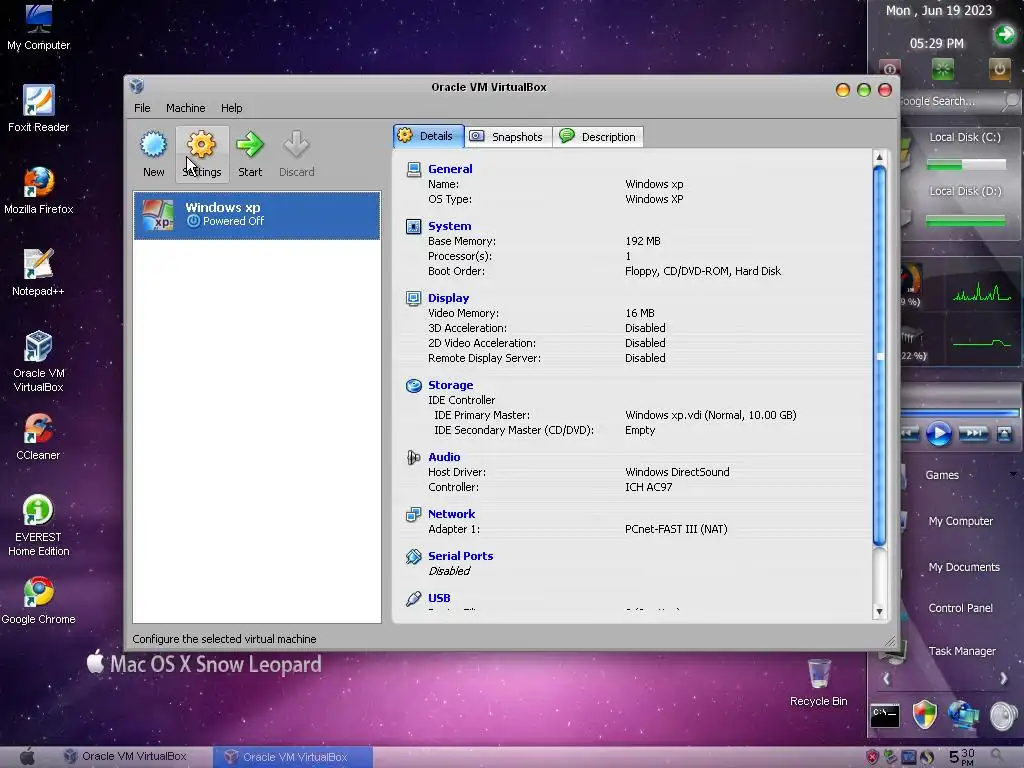
Task: Click the sidebar network globe icon
Action: tap(963, 715)
